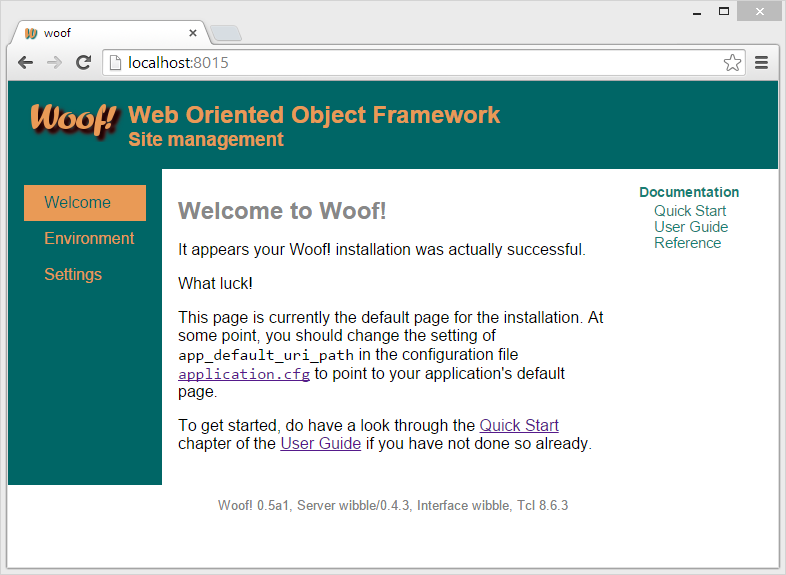Click the browser back arrow
The height and width of the screenshot is (575, 786).
[x=26, y=63]
